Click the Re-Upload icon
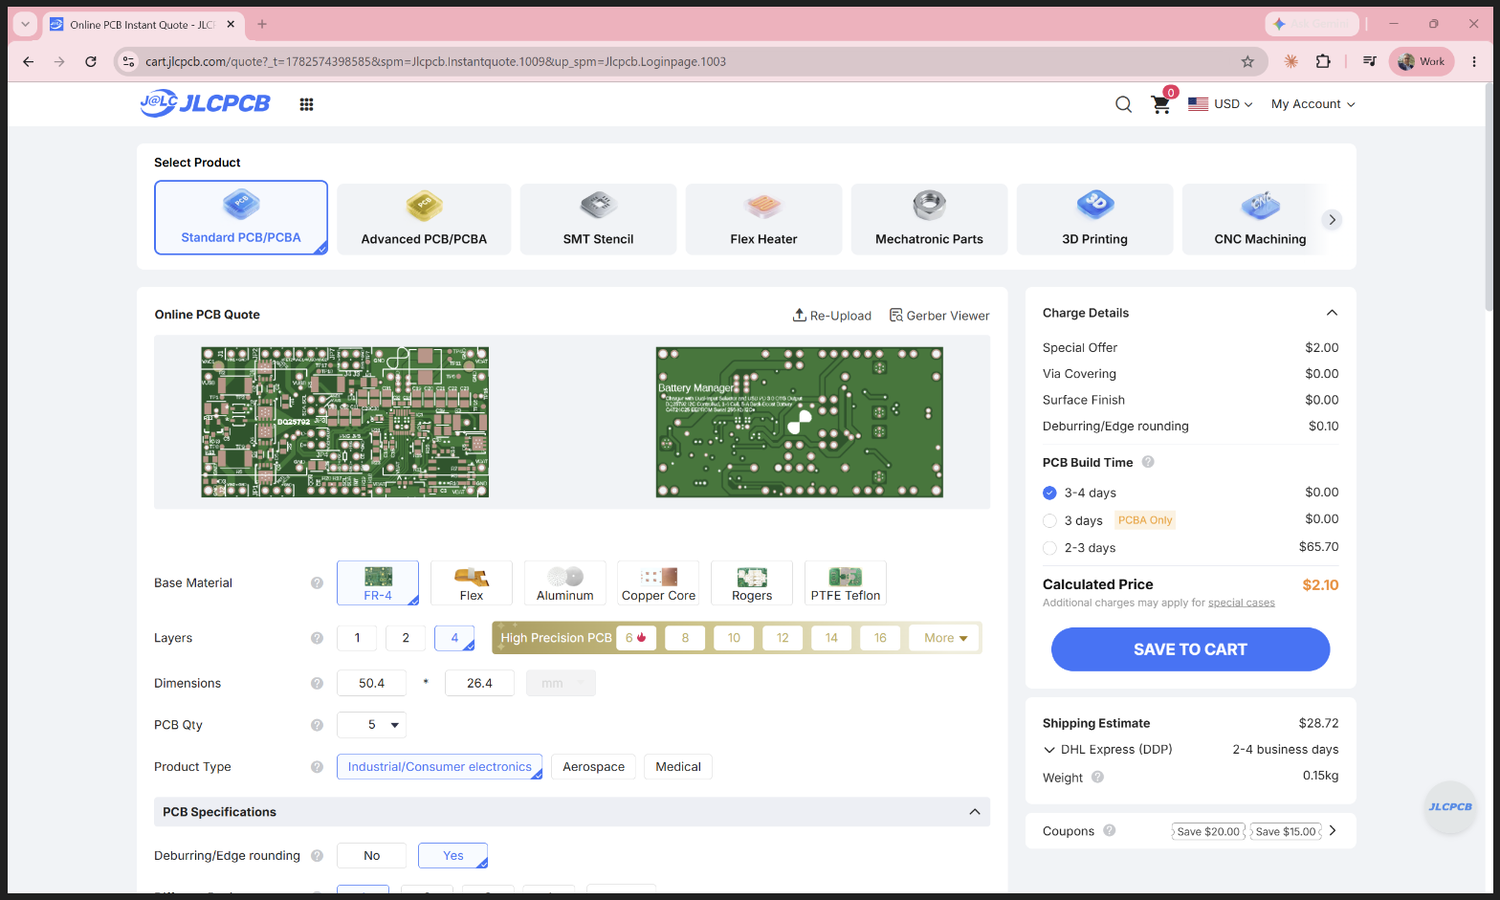 [800, 315]
